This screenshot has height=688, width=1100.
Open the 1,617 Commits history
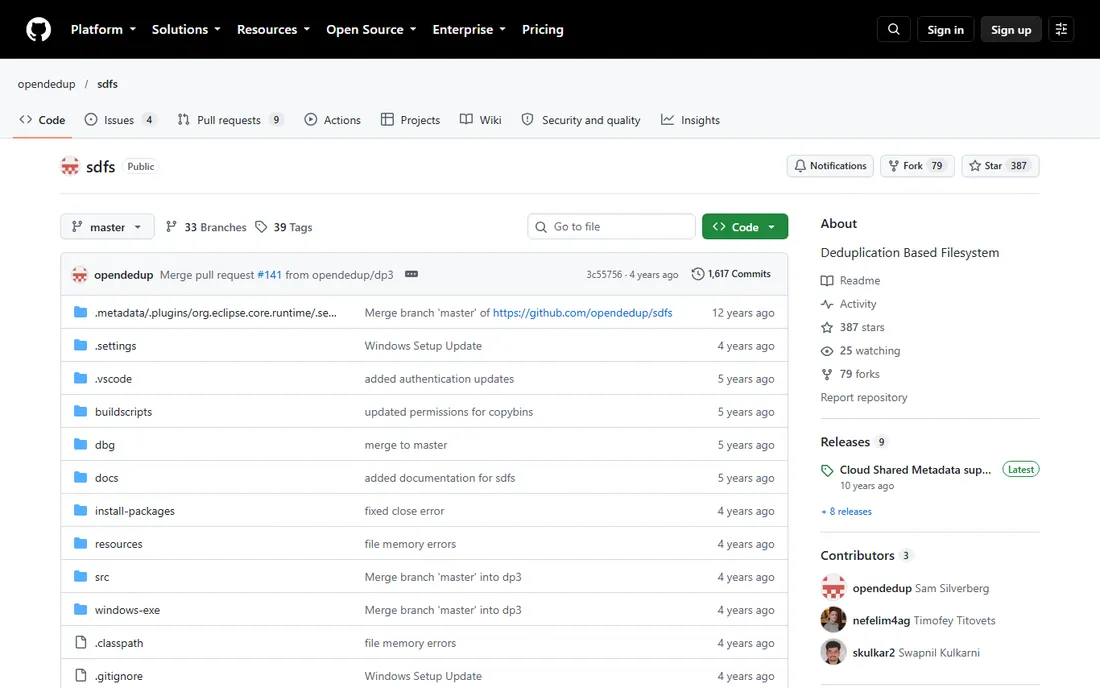coord(731,274)
